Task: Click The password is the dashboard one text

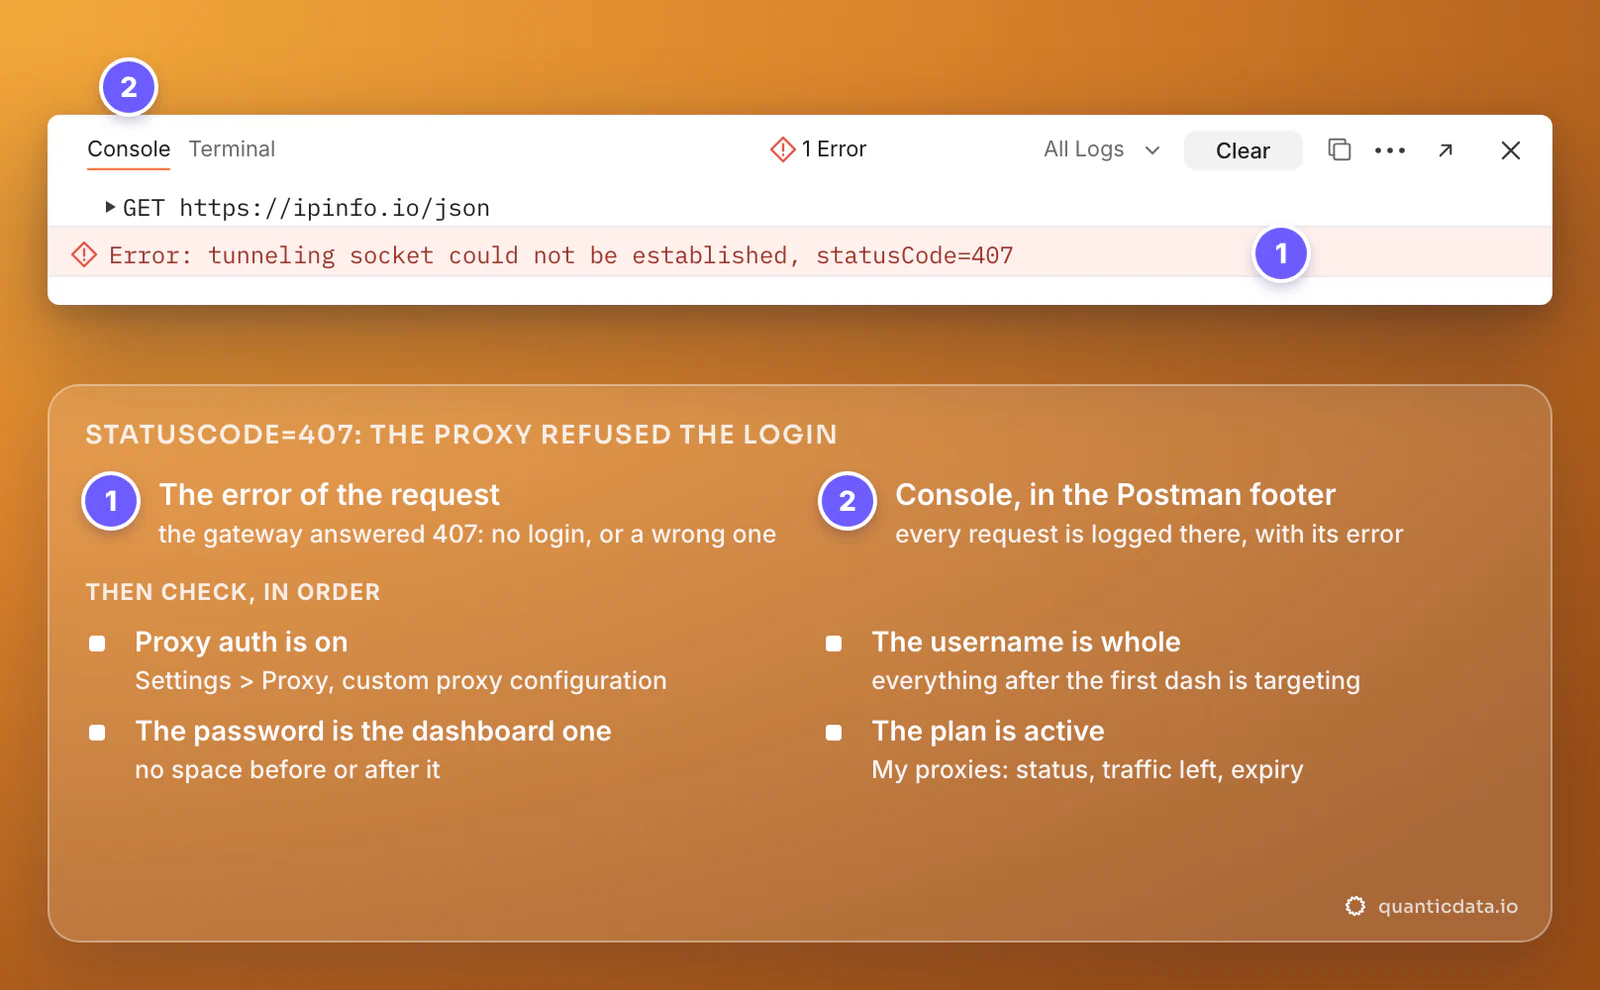Action: (373, 731)
